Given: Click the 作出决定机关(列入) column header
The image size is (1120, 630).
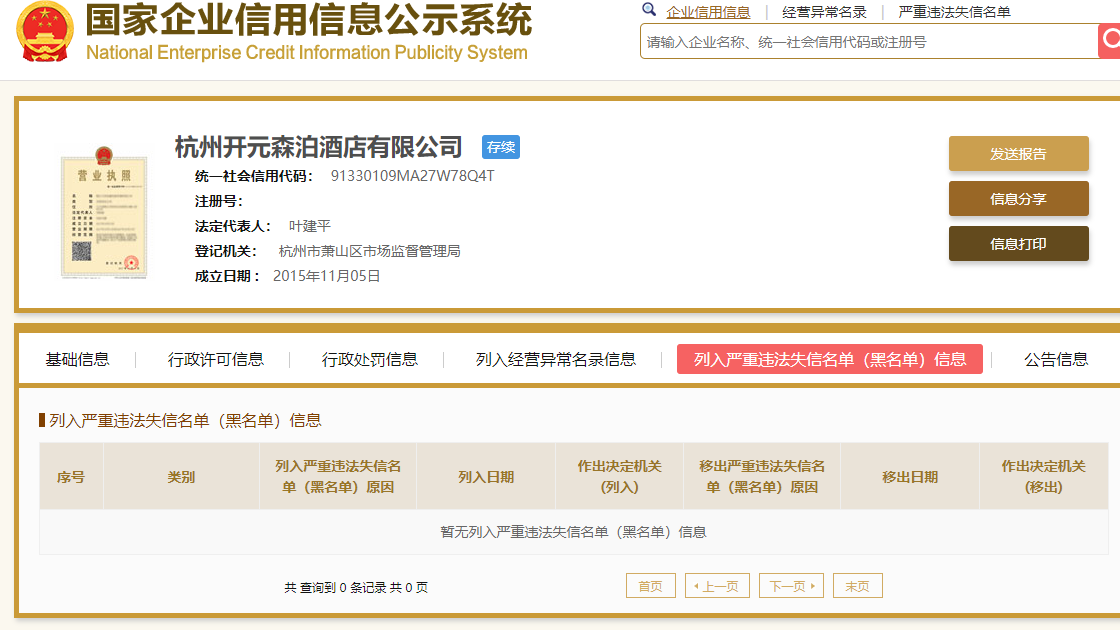Looking at the screenshot, I should click(x=619, y=476).
